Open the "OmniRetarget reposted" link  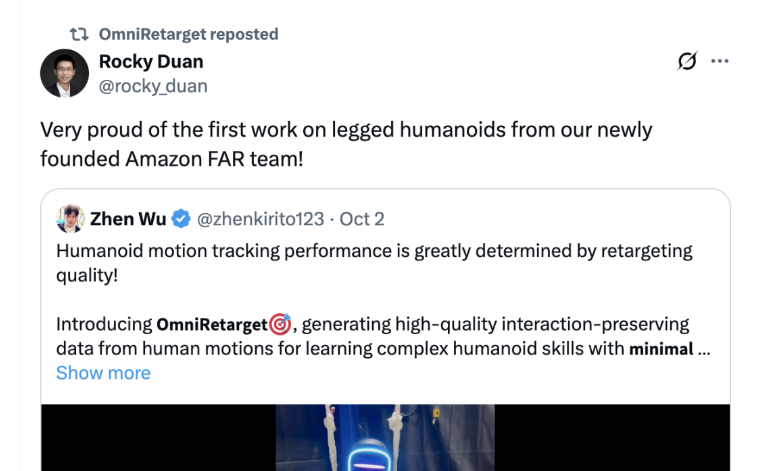[188, 34]
